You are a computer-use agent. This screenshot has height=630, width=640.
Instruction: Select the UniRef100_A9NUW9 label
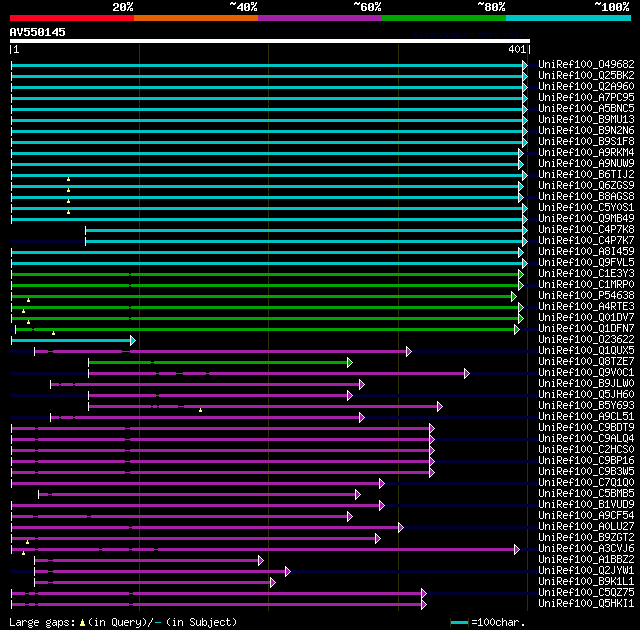586,163
